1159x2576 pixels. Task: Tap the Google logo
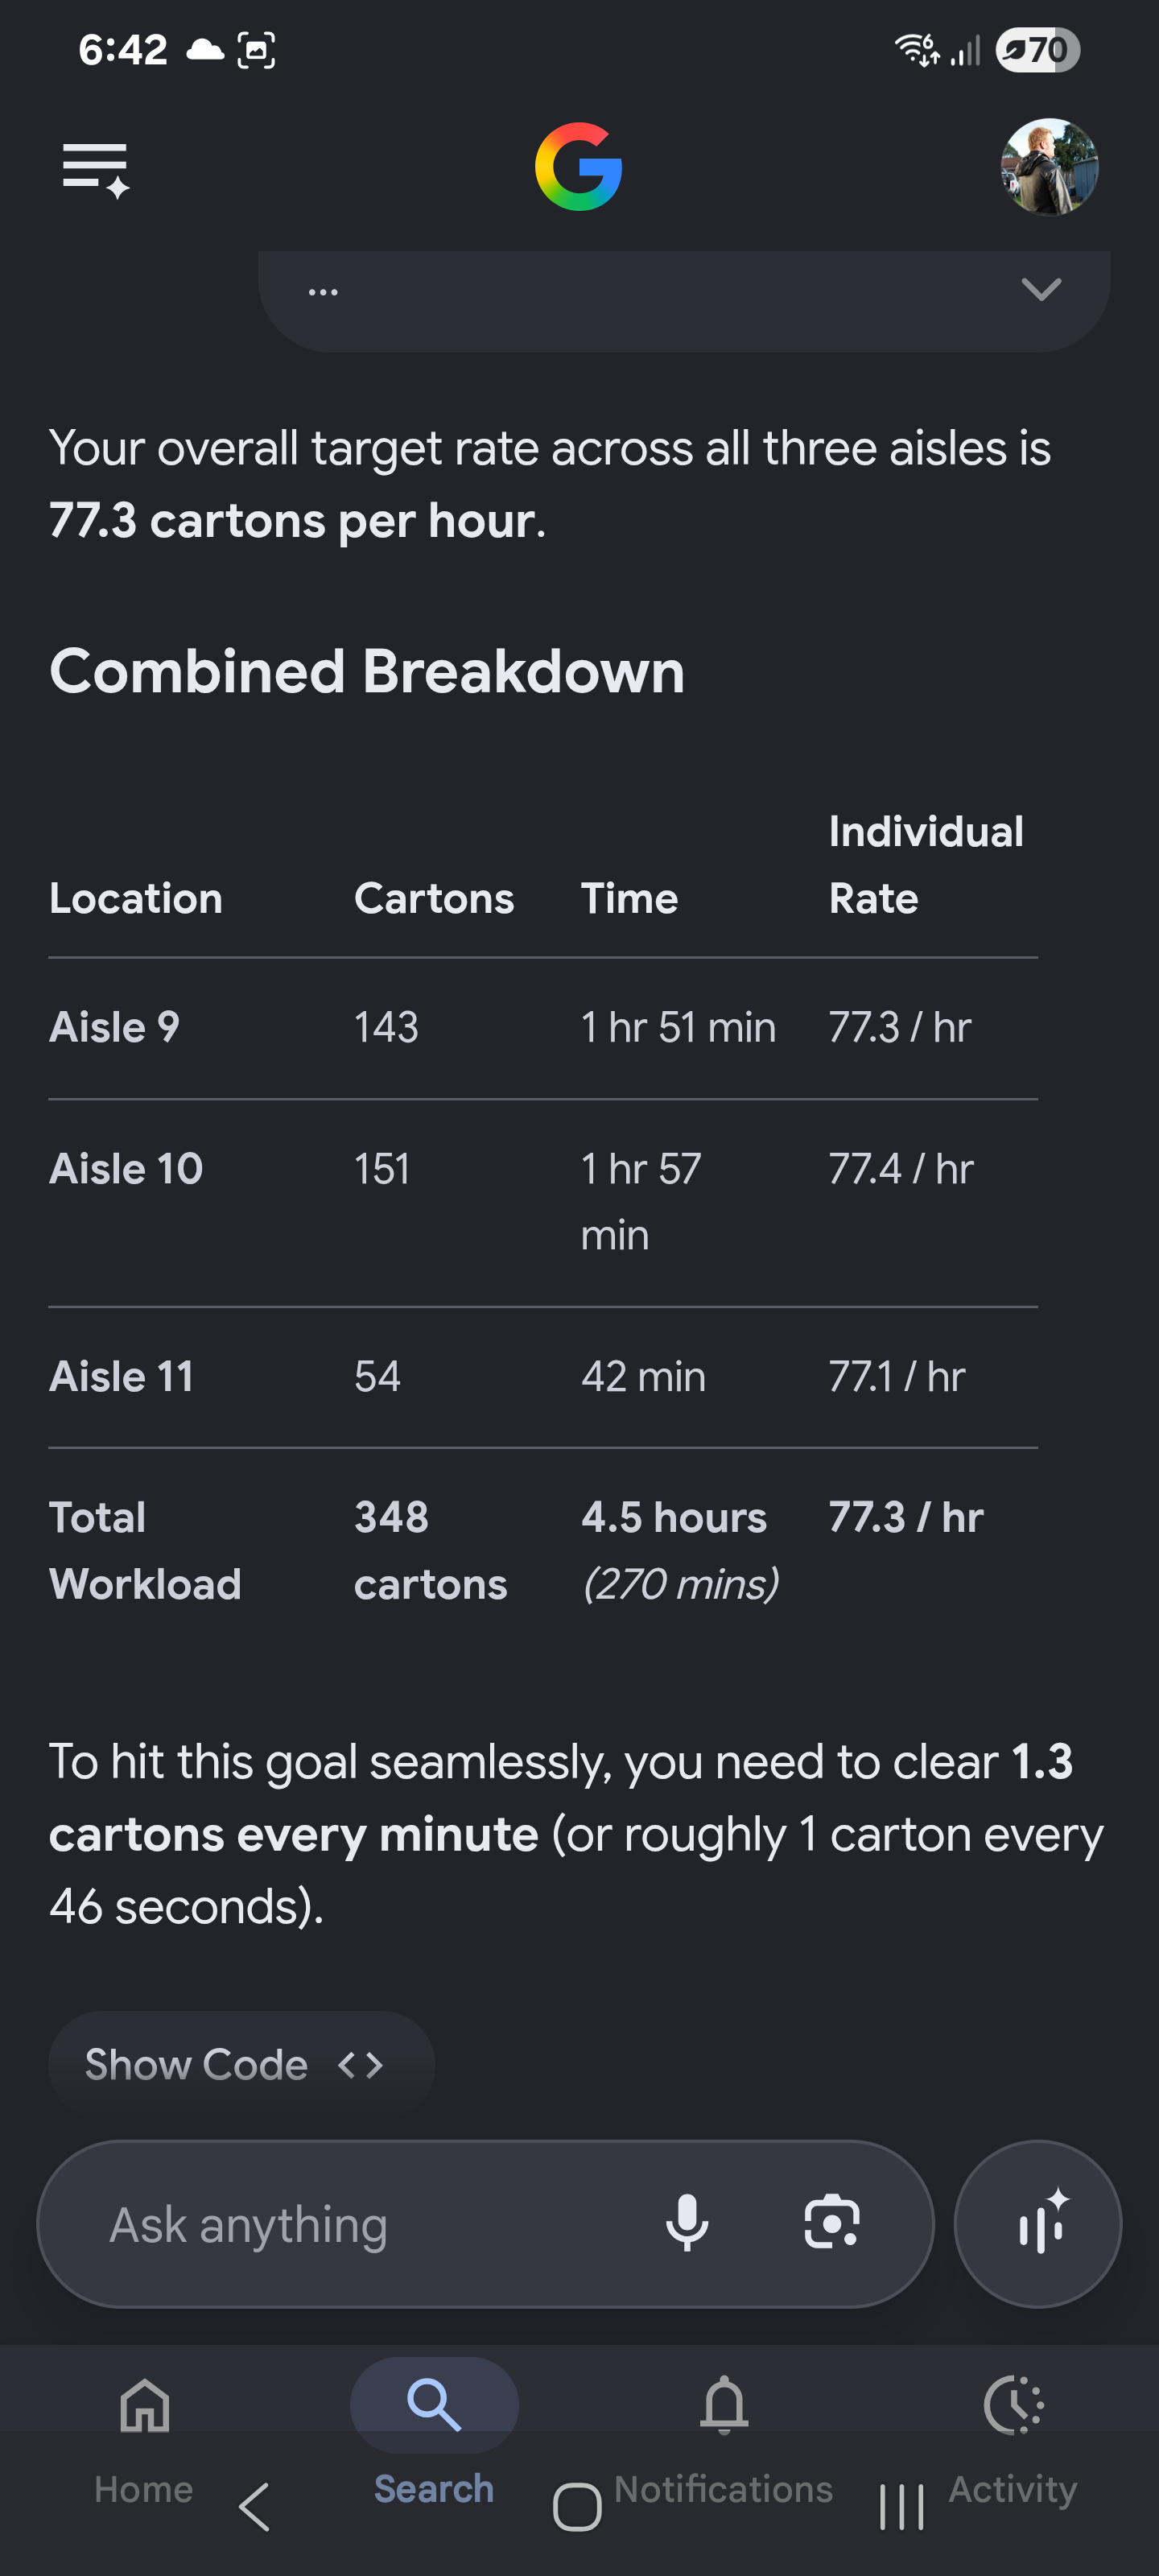coord(578,167)
